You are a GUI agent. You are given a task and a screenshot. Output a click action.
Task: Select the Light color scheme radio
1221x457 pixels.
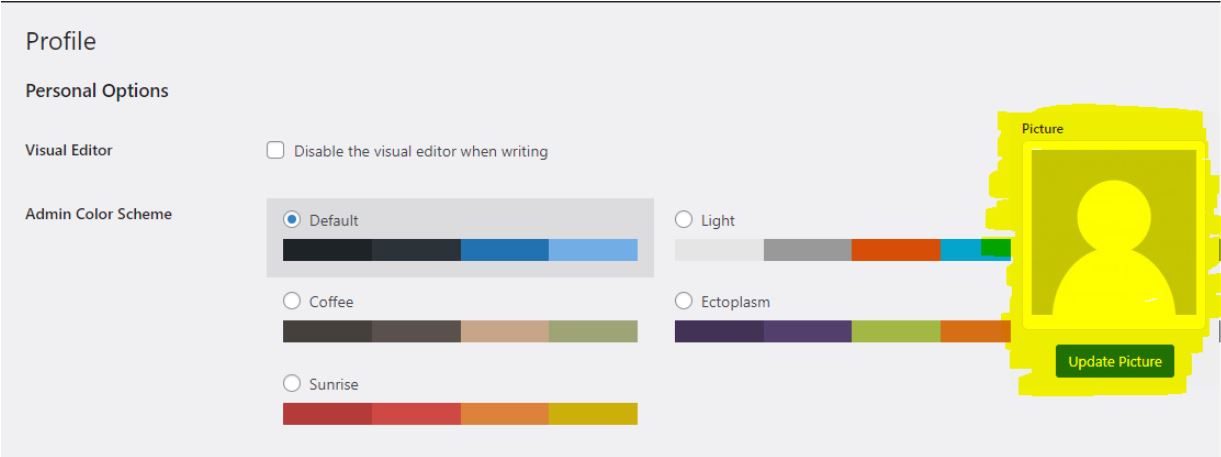pos(685,219)
